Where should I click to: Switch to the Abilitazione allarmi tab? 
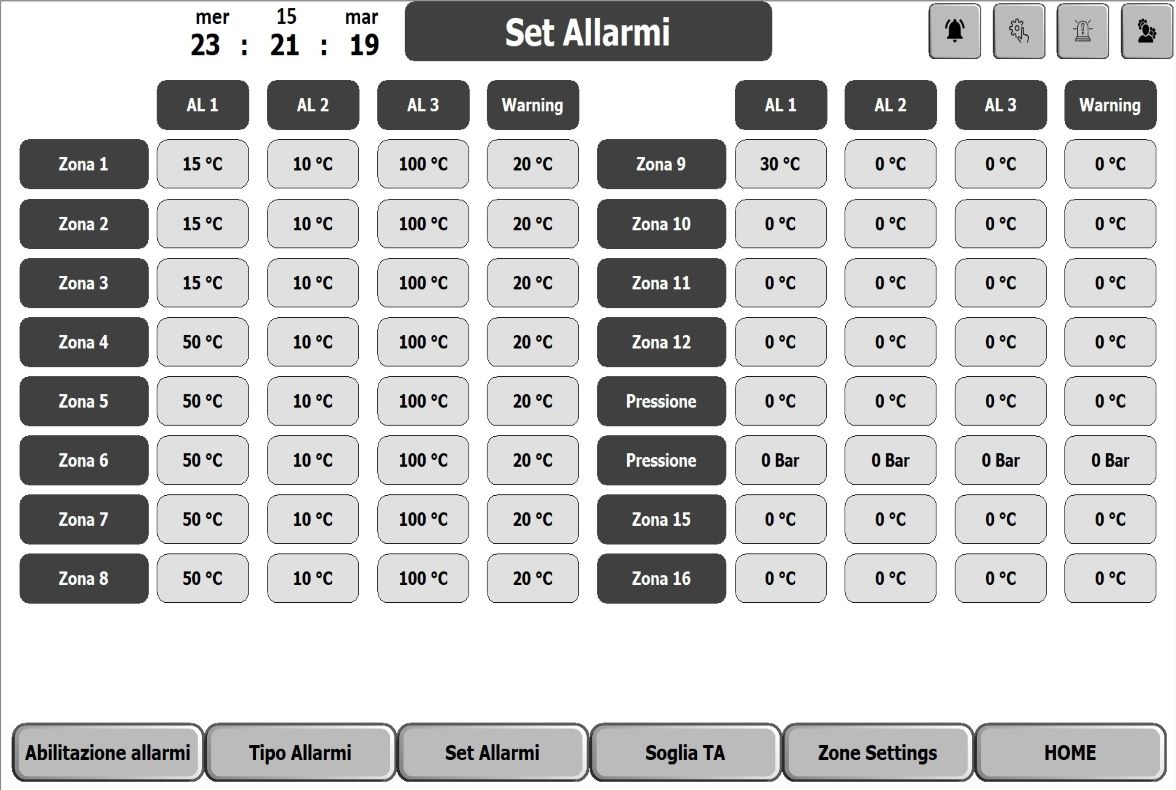pos(108,752)
